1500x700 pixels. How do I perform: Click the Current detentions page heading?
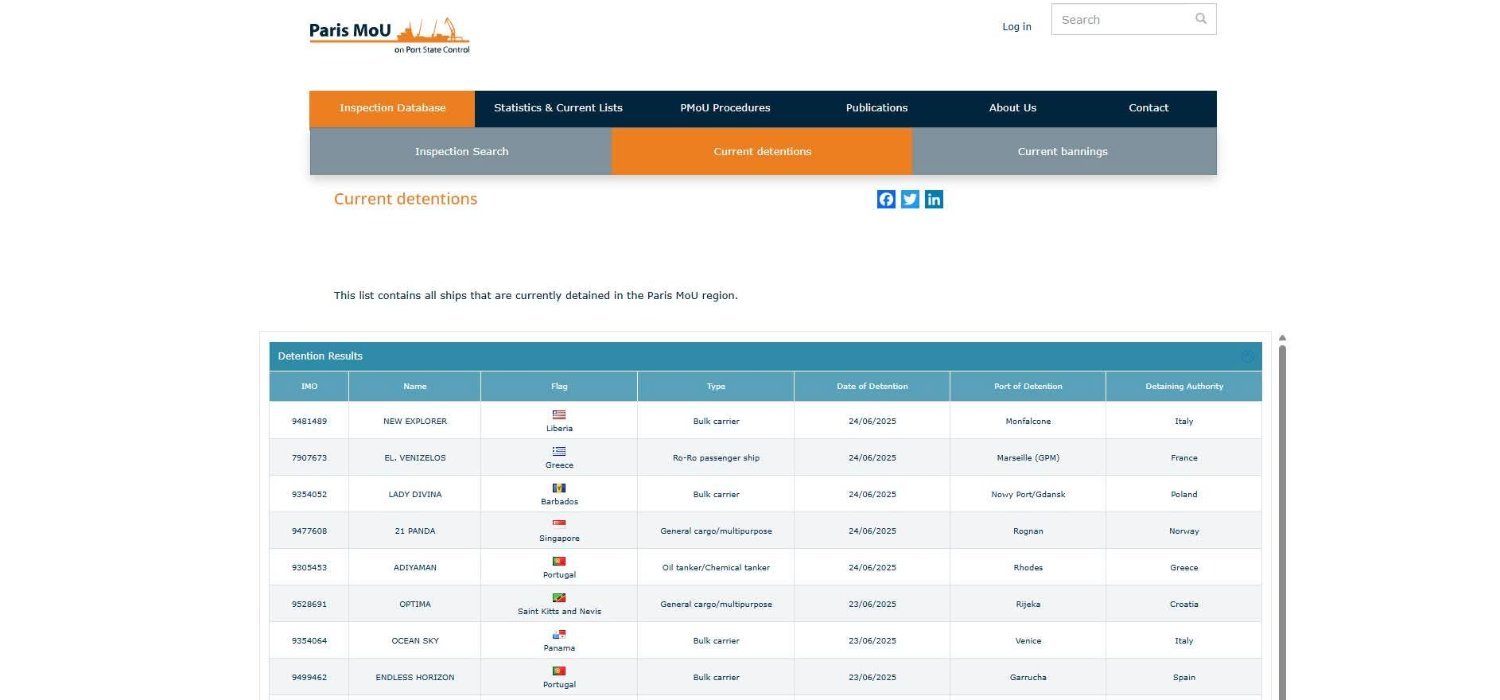click(405, 199)
